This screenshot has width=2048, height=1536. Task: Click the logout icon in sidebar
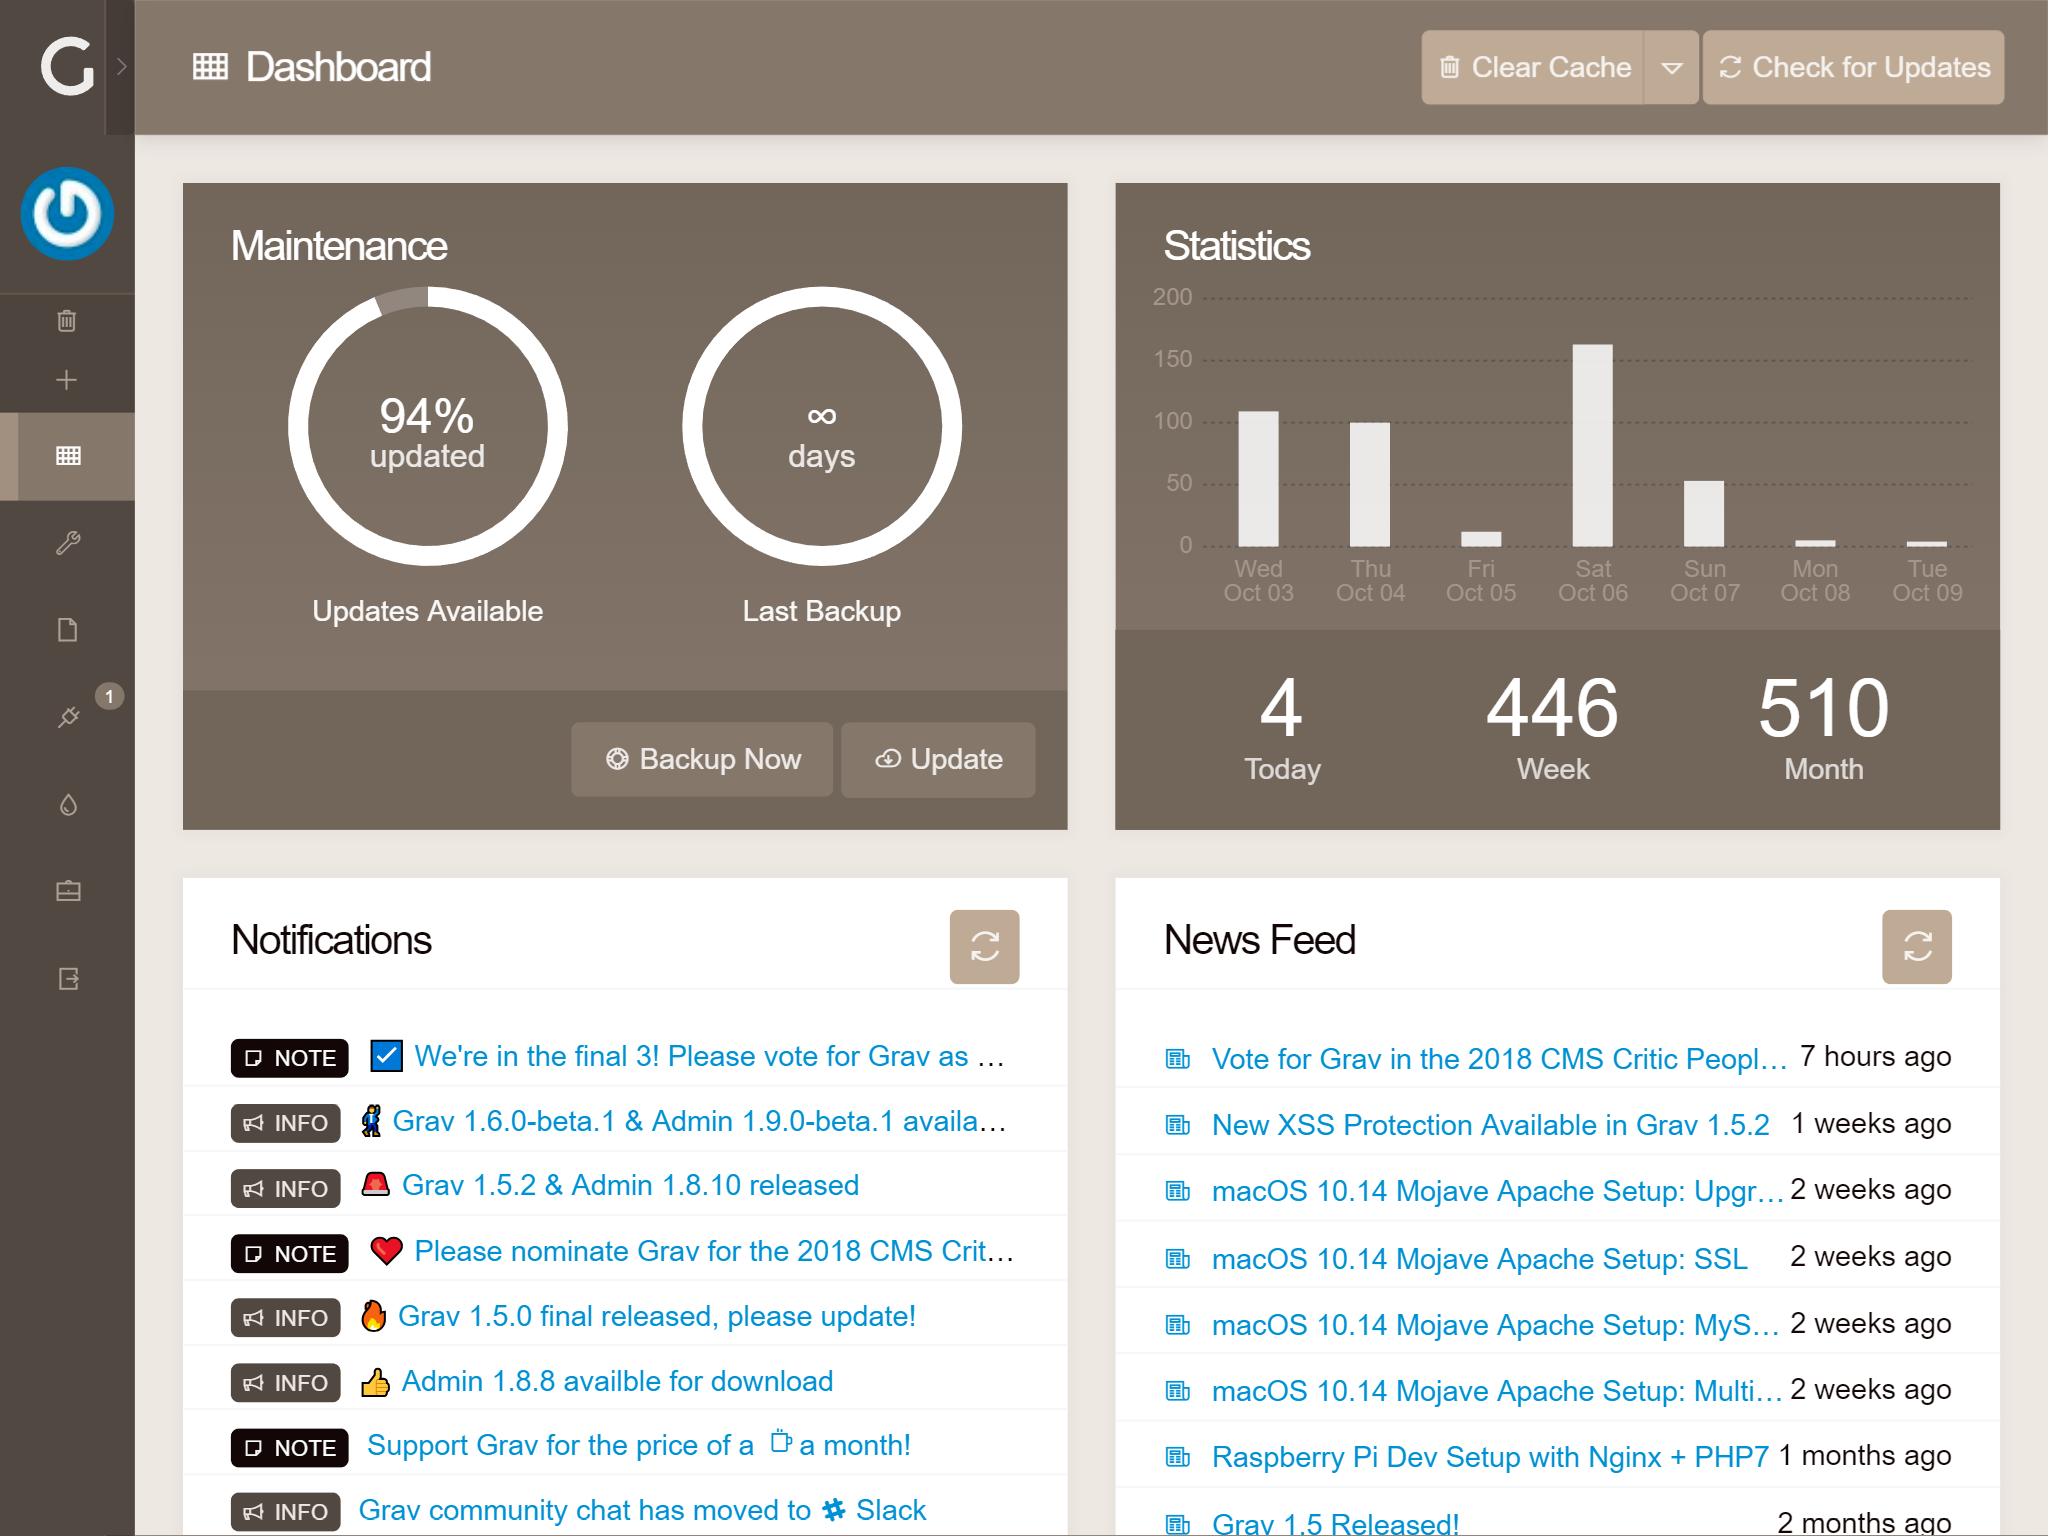point(67,978)
